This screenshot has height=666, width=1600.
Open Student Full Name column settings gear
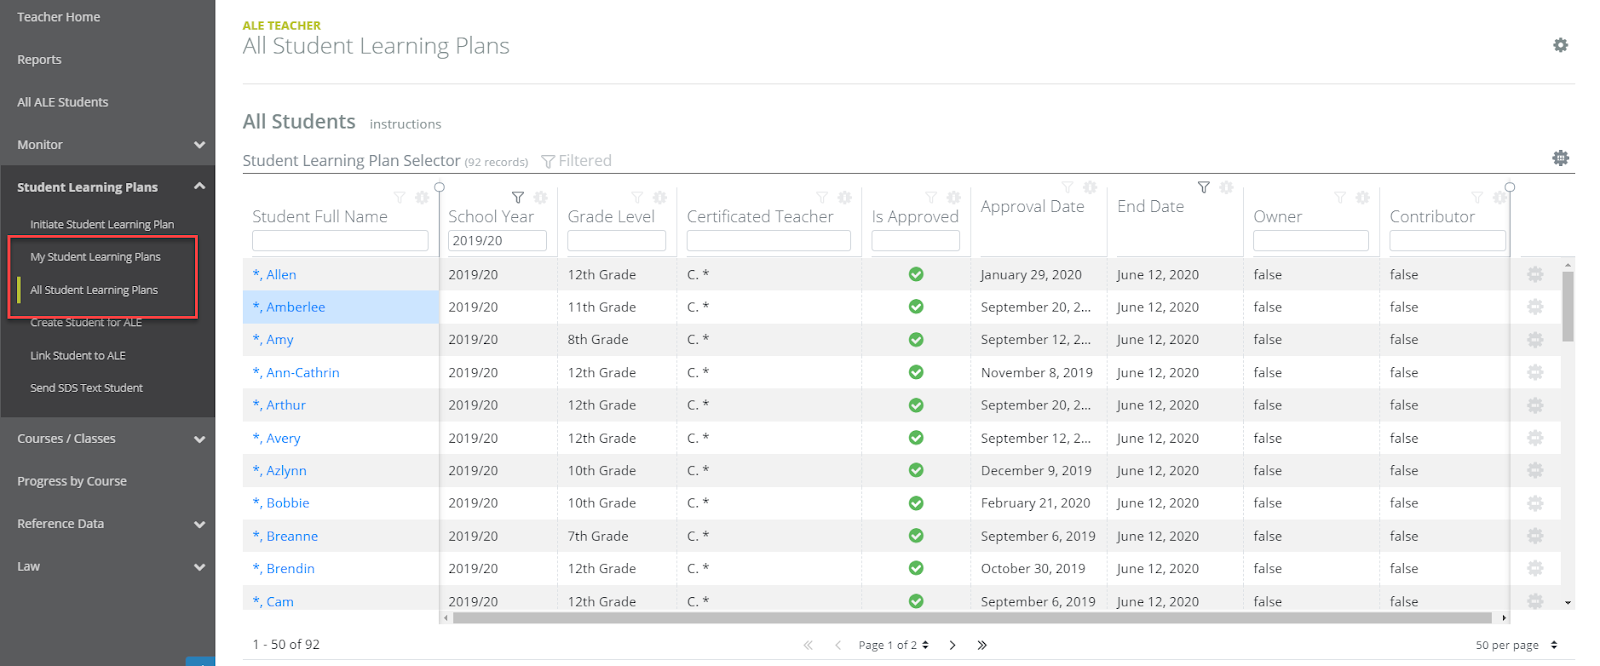tap(422, 198)
